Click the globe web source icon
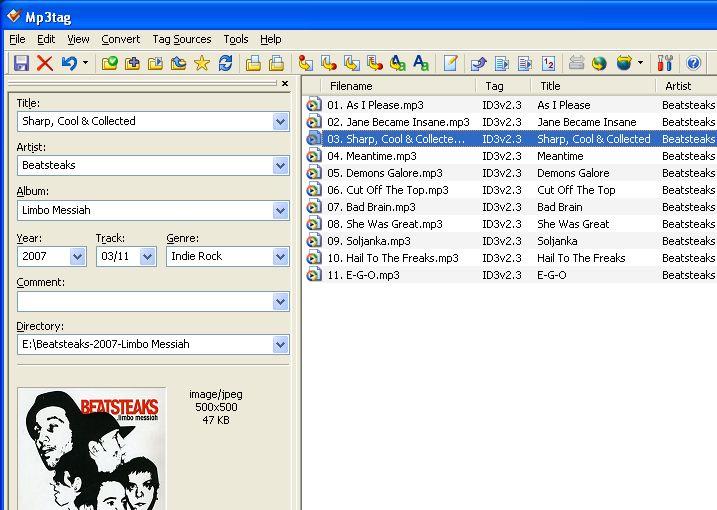 point(599,63)
